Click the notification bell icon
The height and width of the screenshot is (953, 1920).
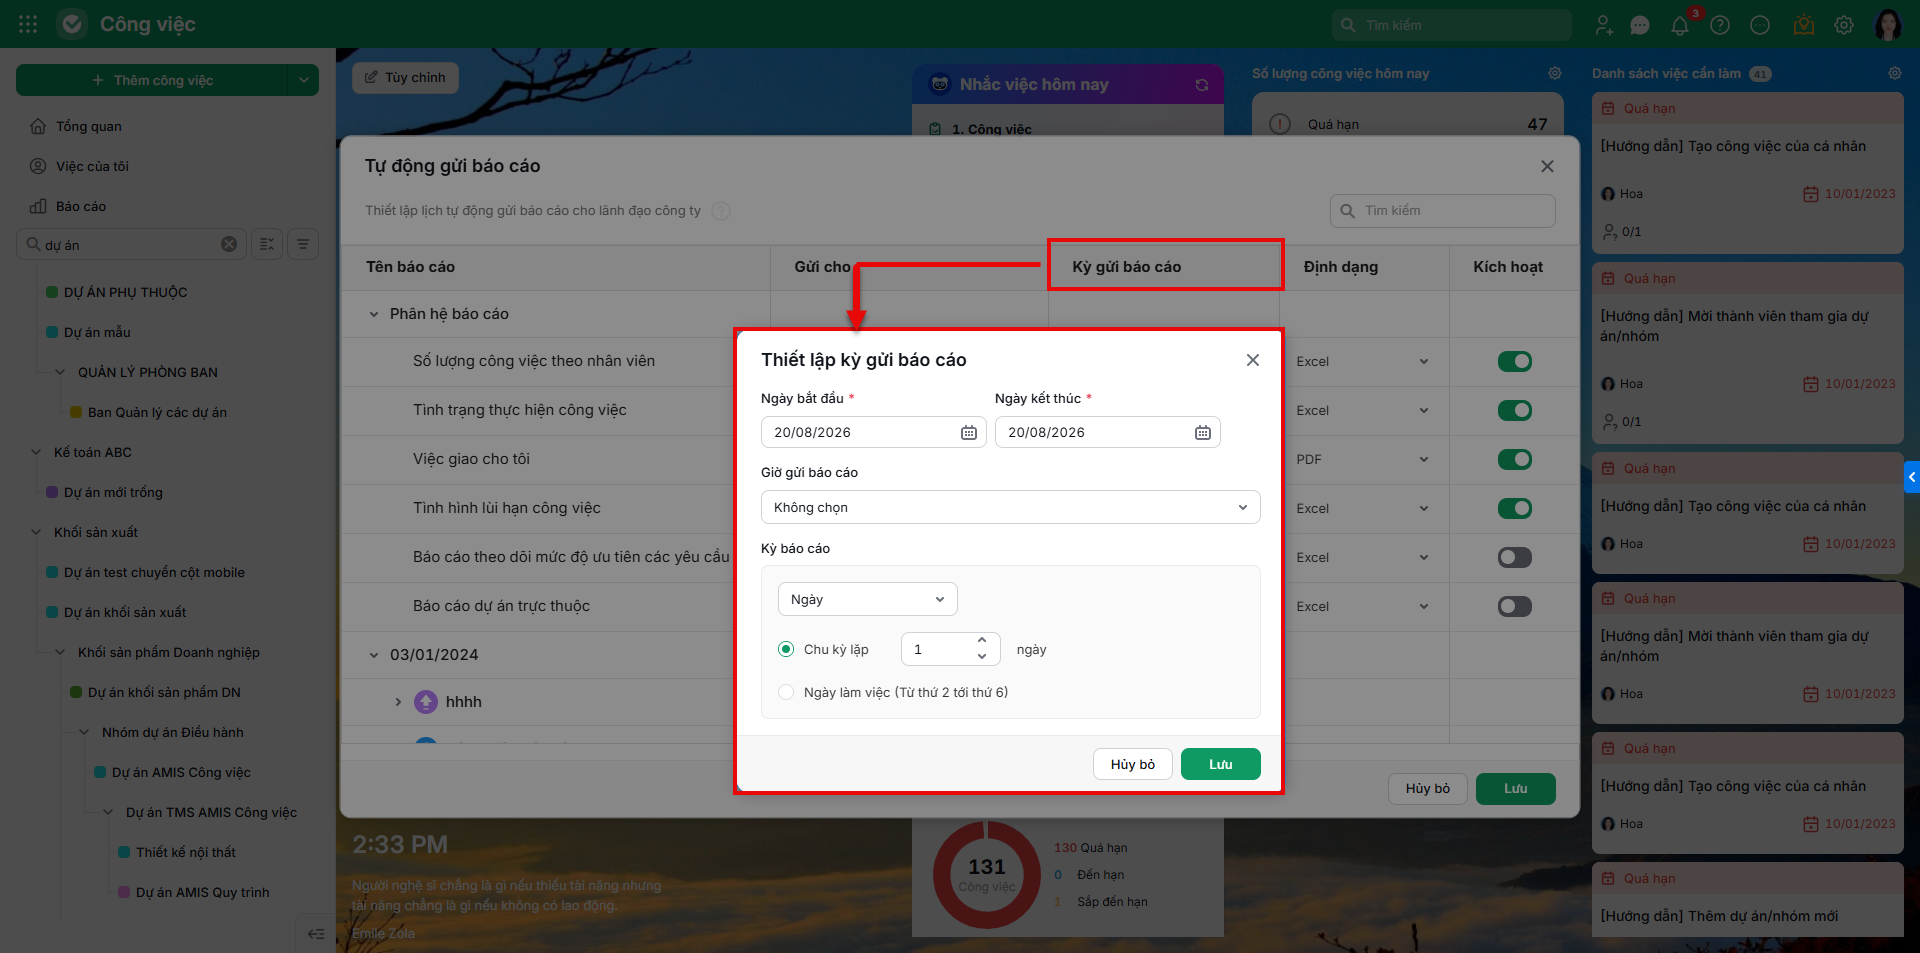pyautogui.click(x=1680, y=25)
